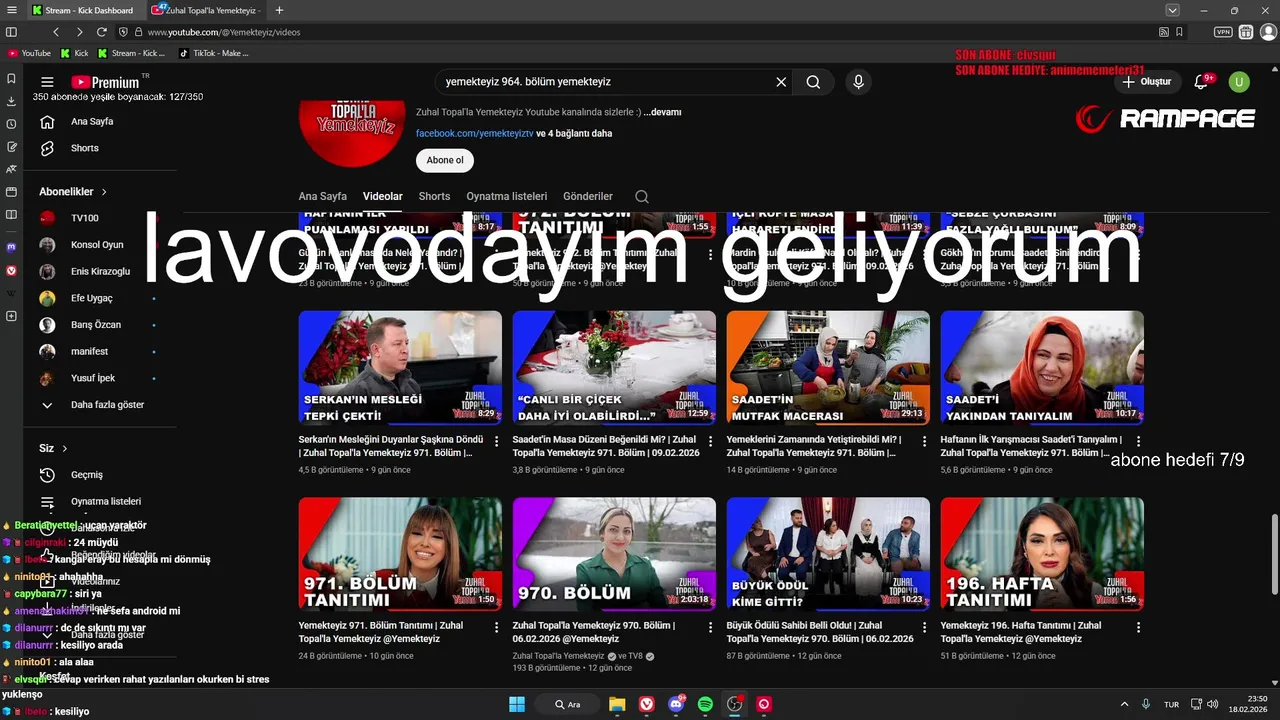Open the Opera sidebar downloads icon
Viewport: 1280px width, 720px height.
(x=11, y=101)
